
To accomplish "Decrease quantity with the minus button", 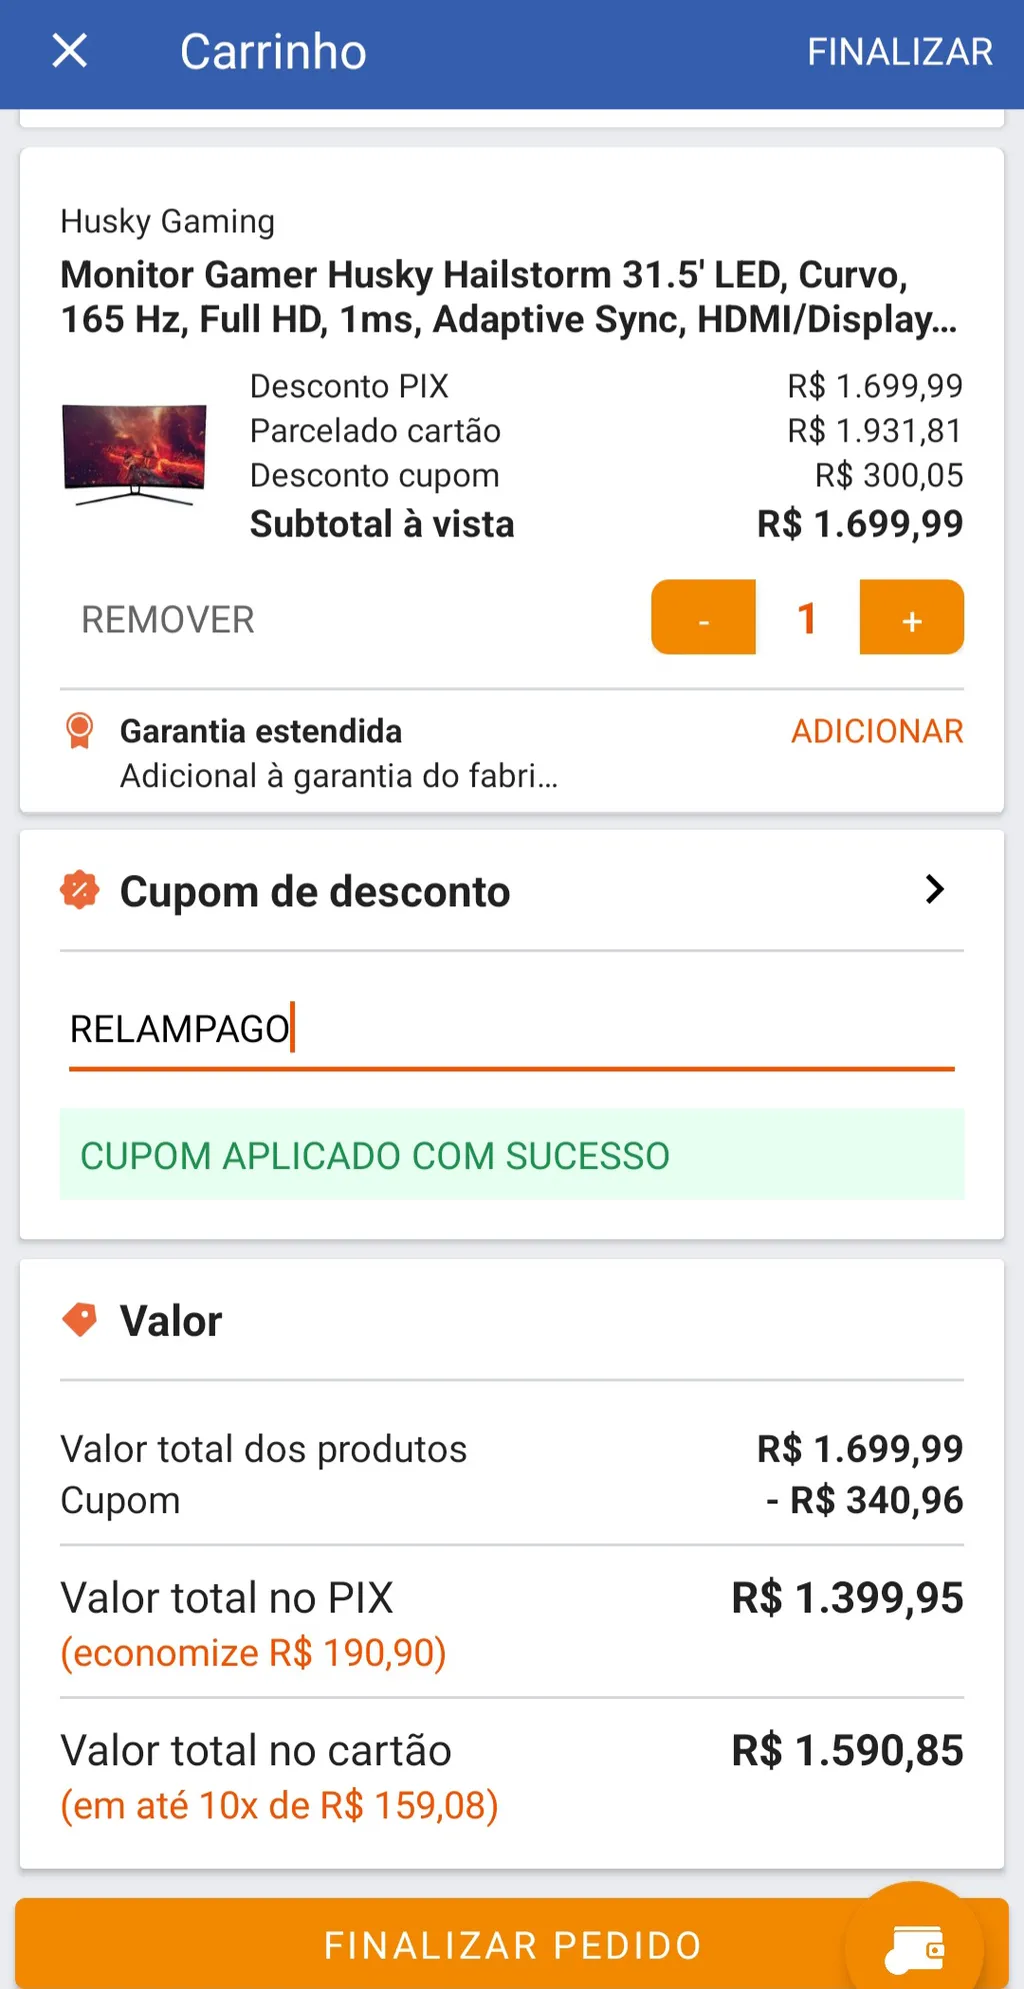I will 703,618.
